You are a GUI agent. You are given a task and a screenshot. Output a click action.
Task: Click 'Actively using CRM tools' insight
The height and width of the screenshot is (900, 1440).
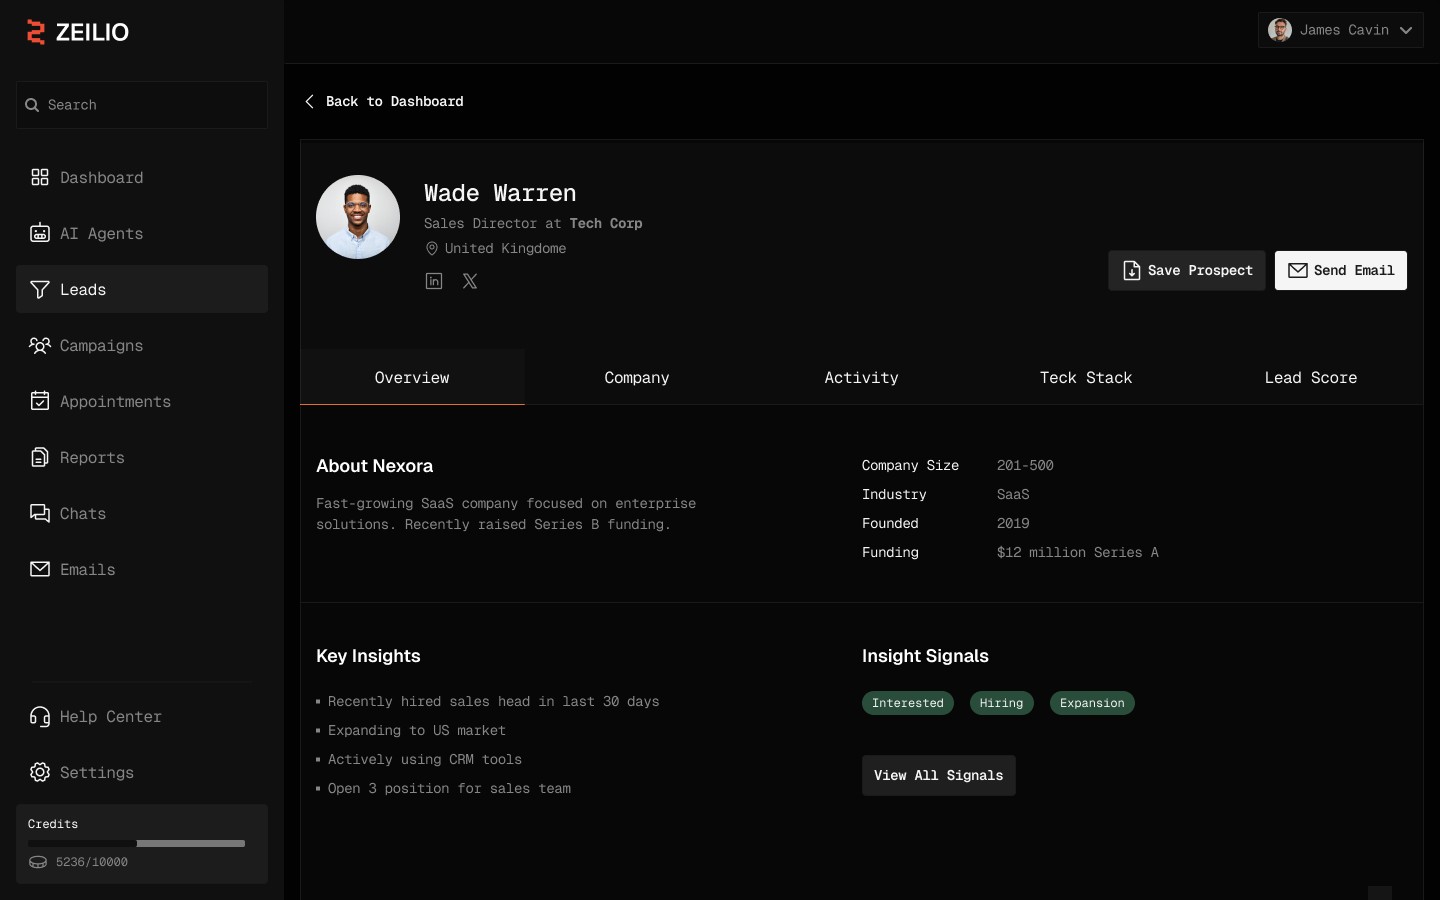click(x=425, y=759)
